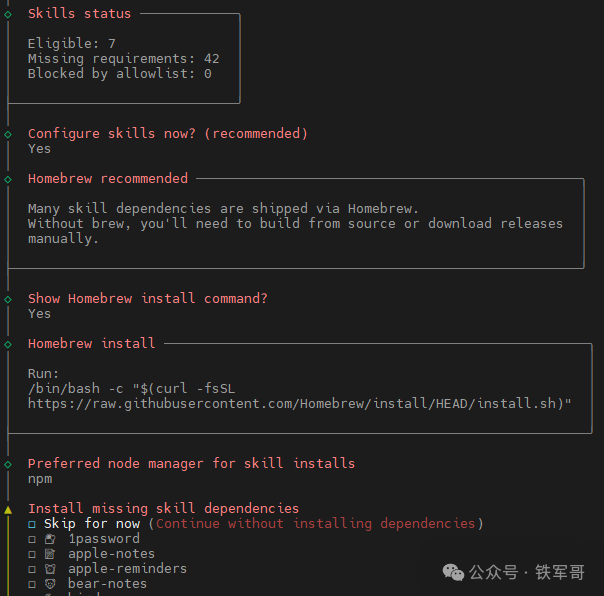Screen dimensions: 604x596
Task: Enable the apple-notes dependency checkbox
Action: [x=32, y=554]
